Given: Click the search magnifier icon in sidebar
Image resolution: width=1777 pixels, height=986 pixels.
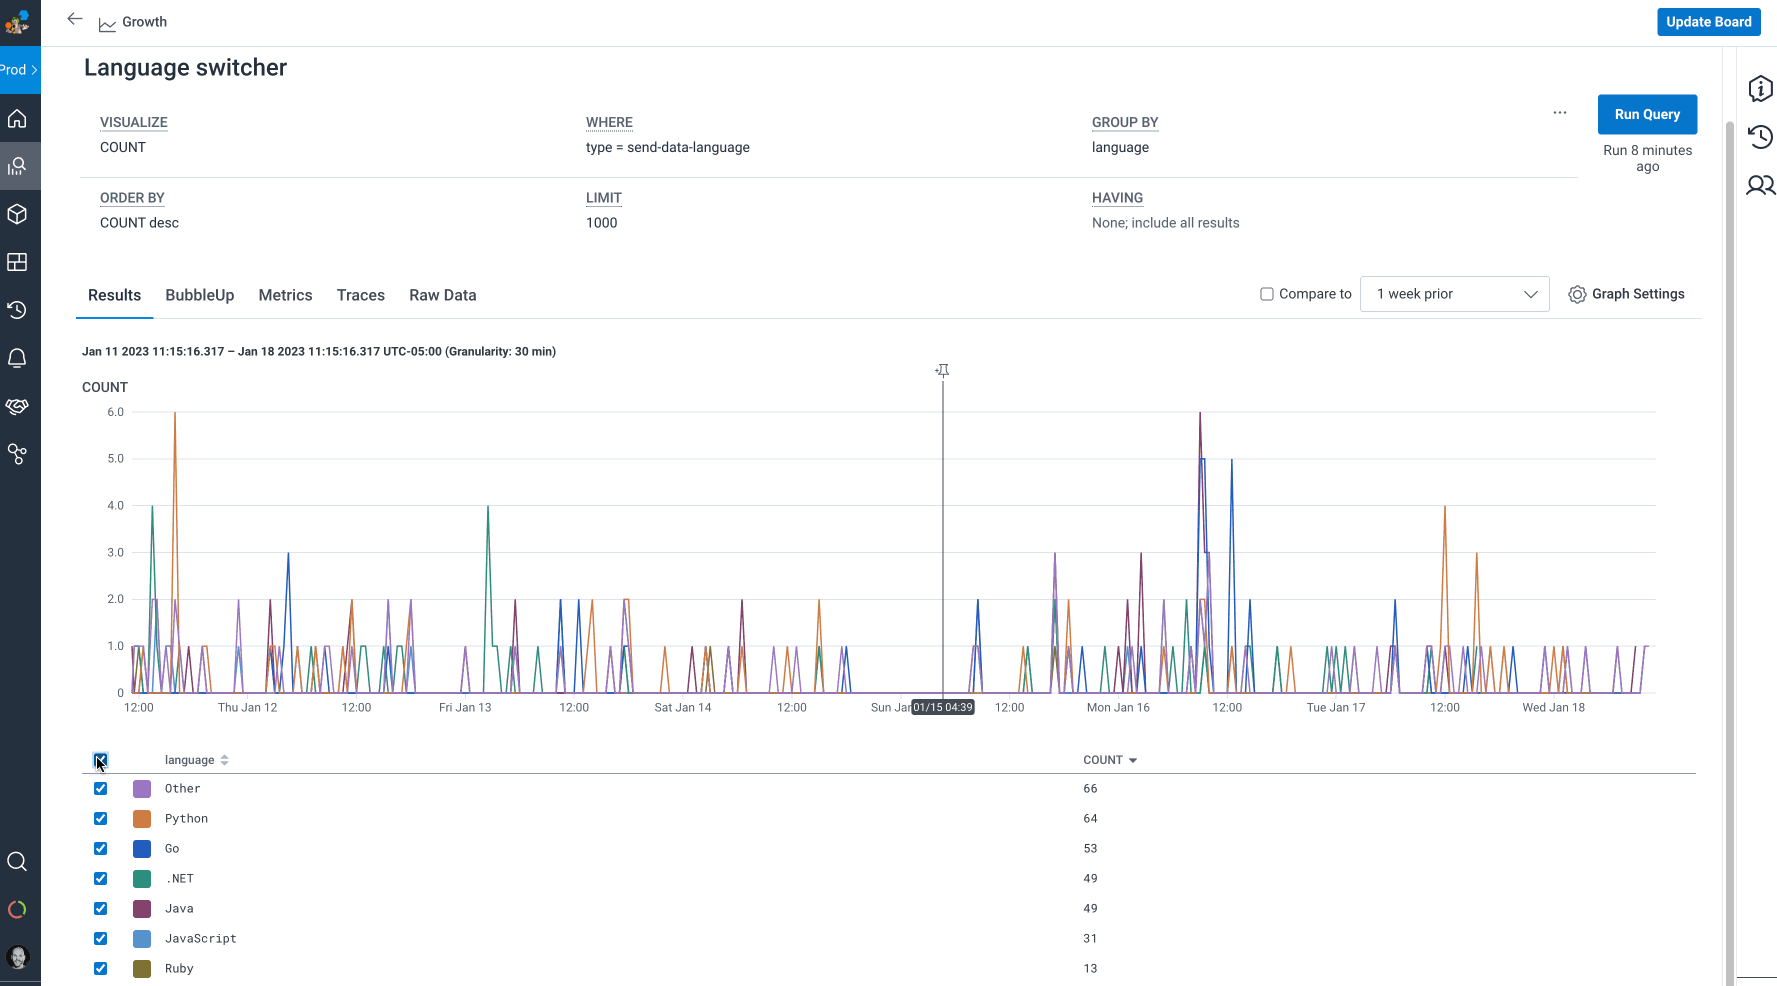Looking at the screenshot, I should click(x=17, y=862).
